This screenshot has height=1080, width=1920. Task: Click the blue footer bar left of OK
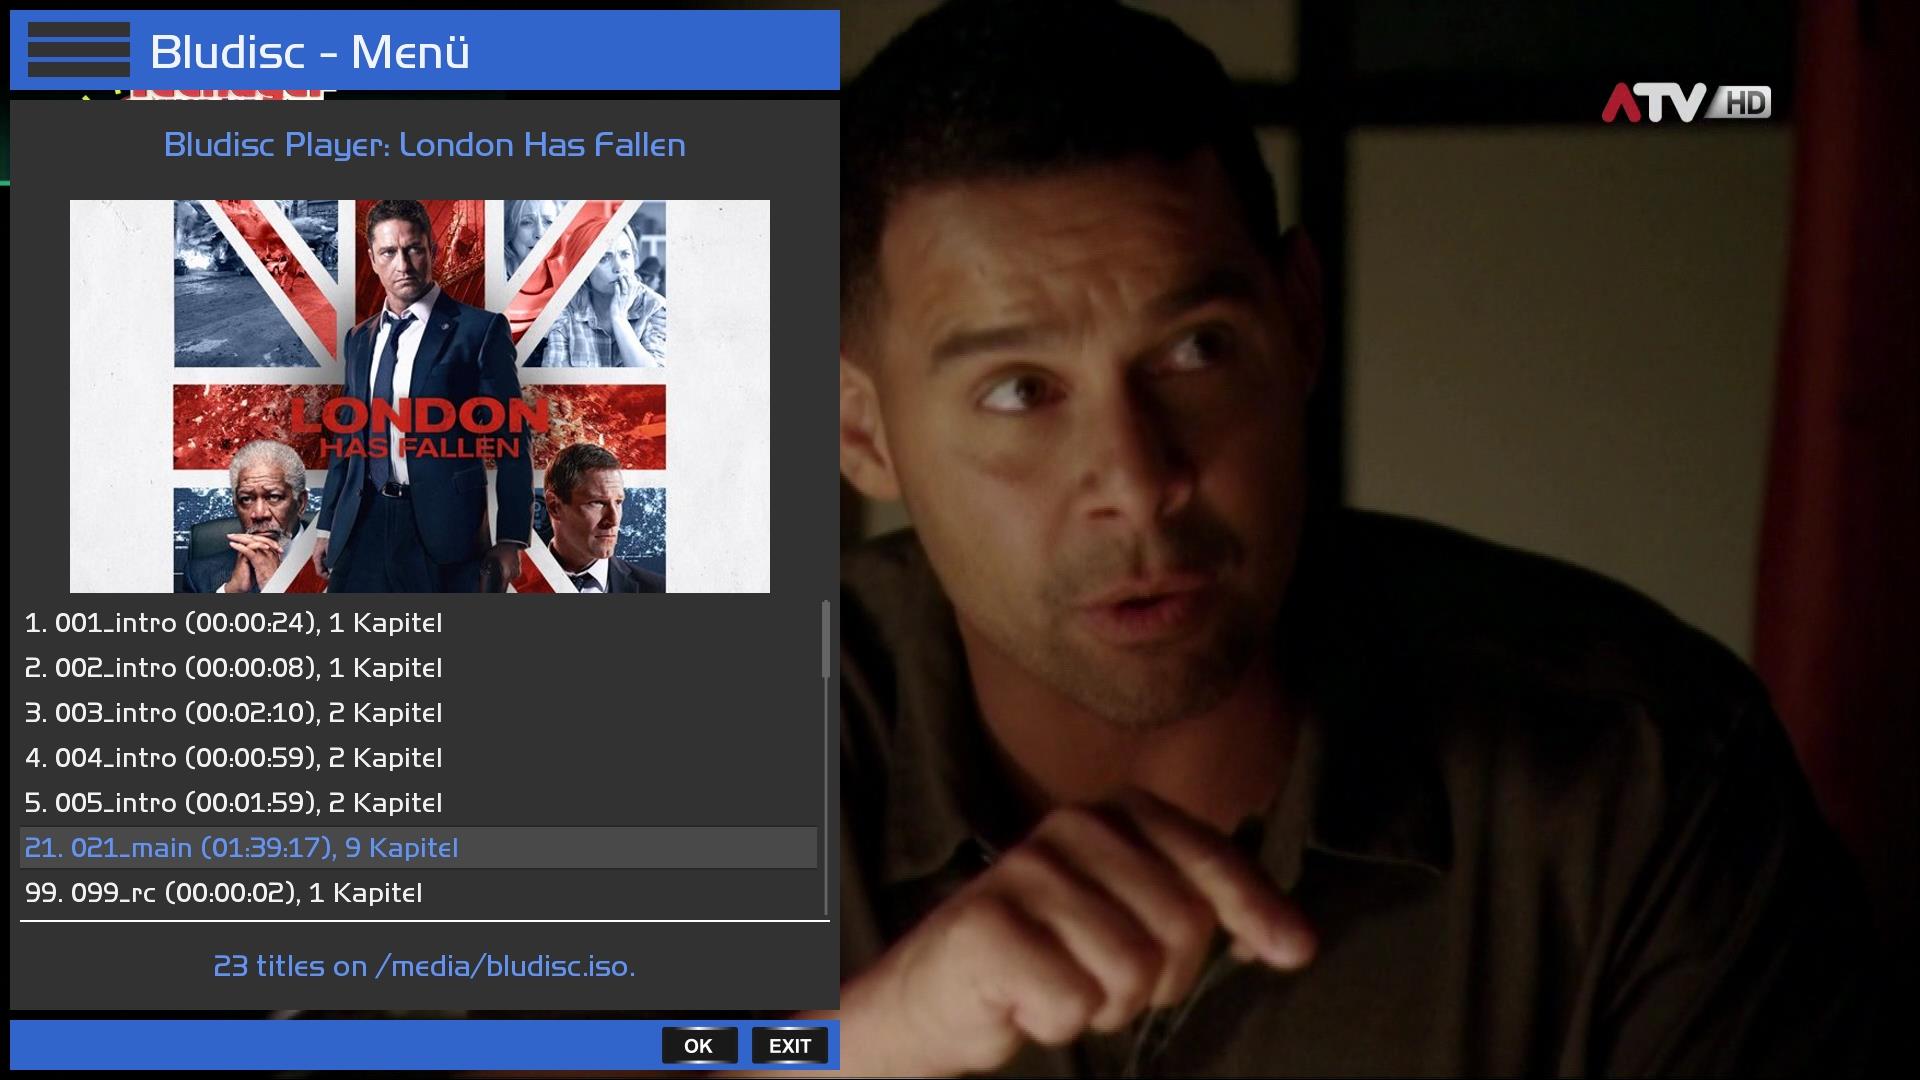point(330,1046)
